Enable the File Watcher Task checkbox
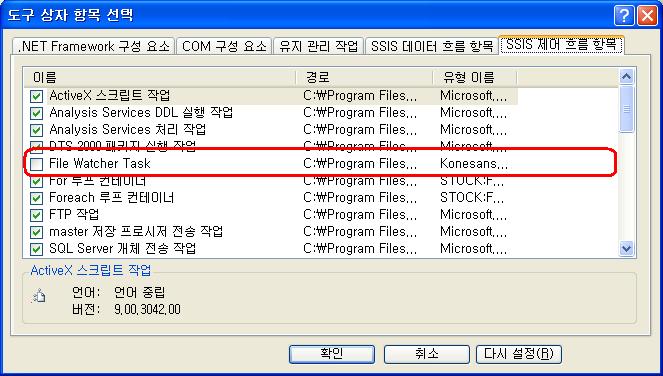 (x=36, y=164)
